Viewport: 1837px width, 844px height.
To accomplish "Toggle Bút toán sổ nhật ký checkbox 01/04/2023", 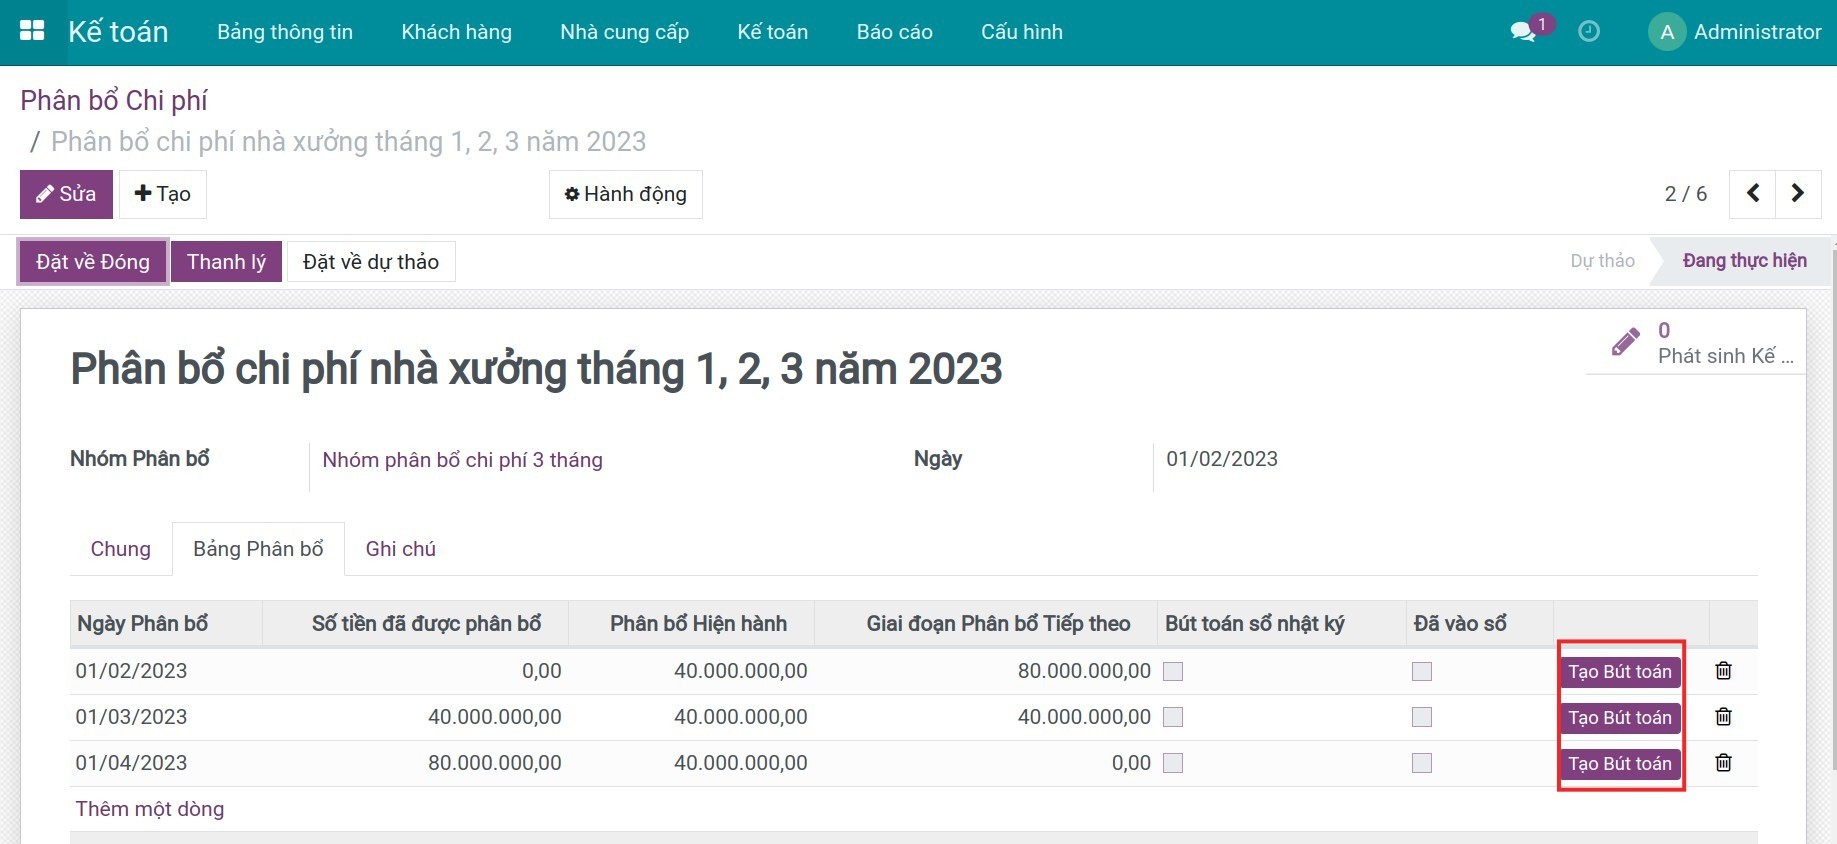I will 1173,763.
